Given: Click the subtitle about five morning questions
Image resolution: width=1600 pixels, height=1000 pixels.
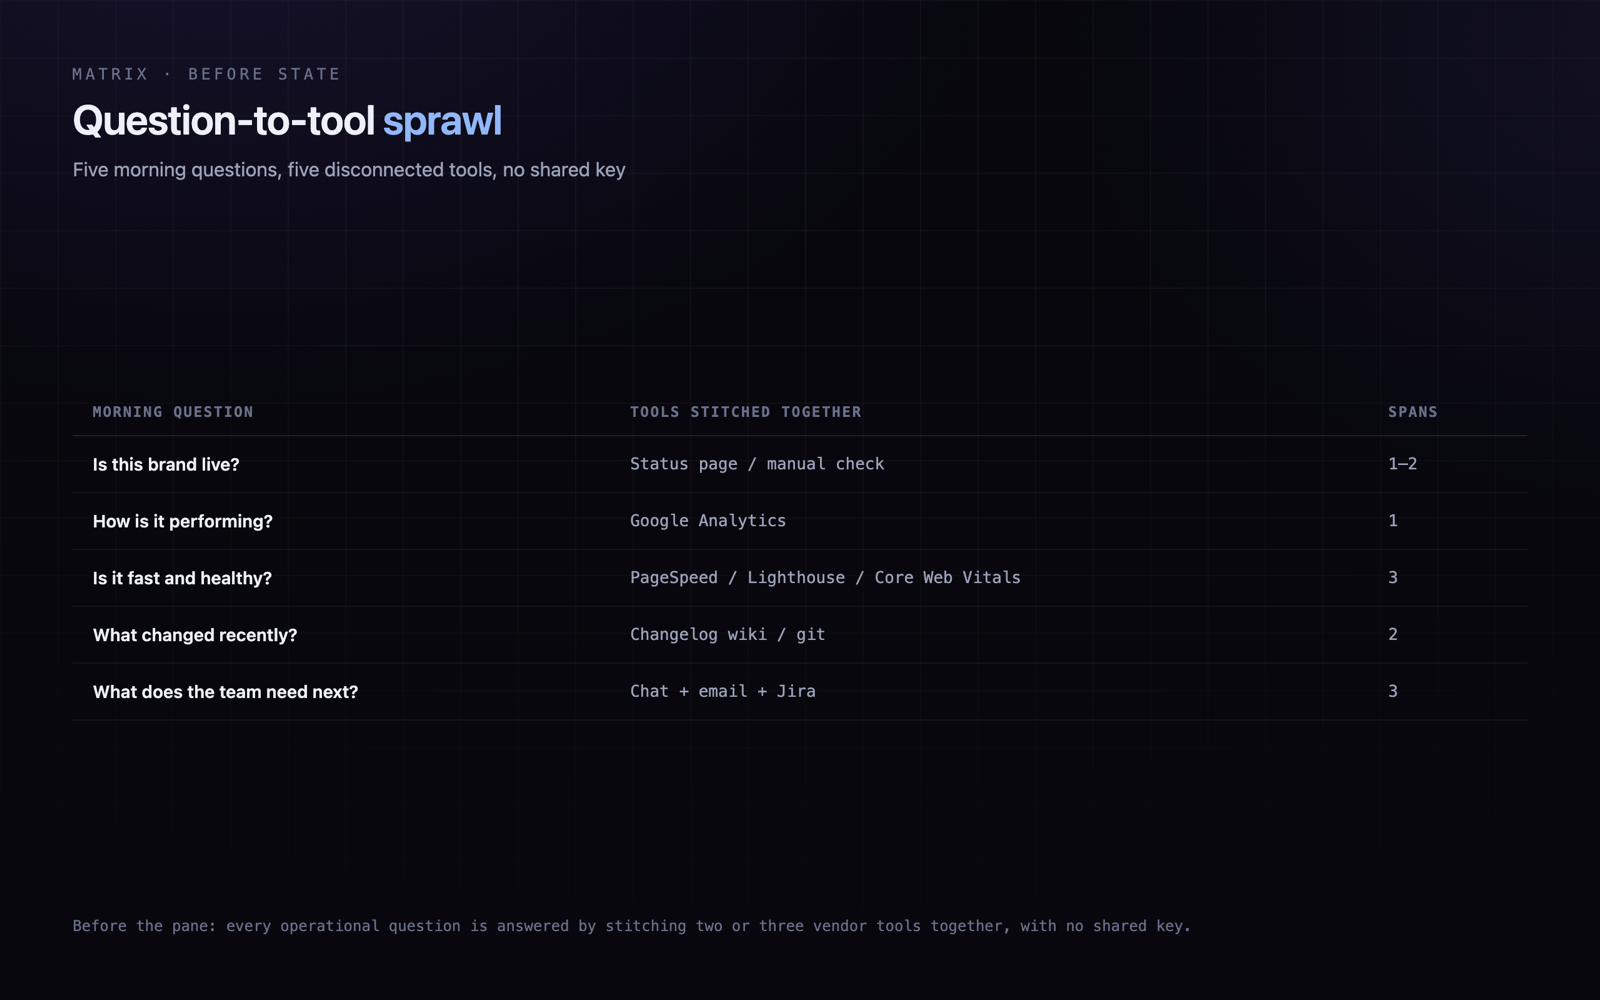Looking at the screenshot, I should [x=349, y=170].
